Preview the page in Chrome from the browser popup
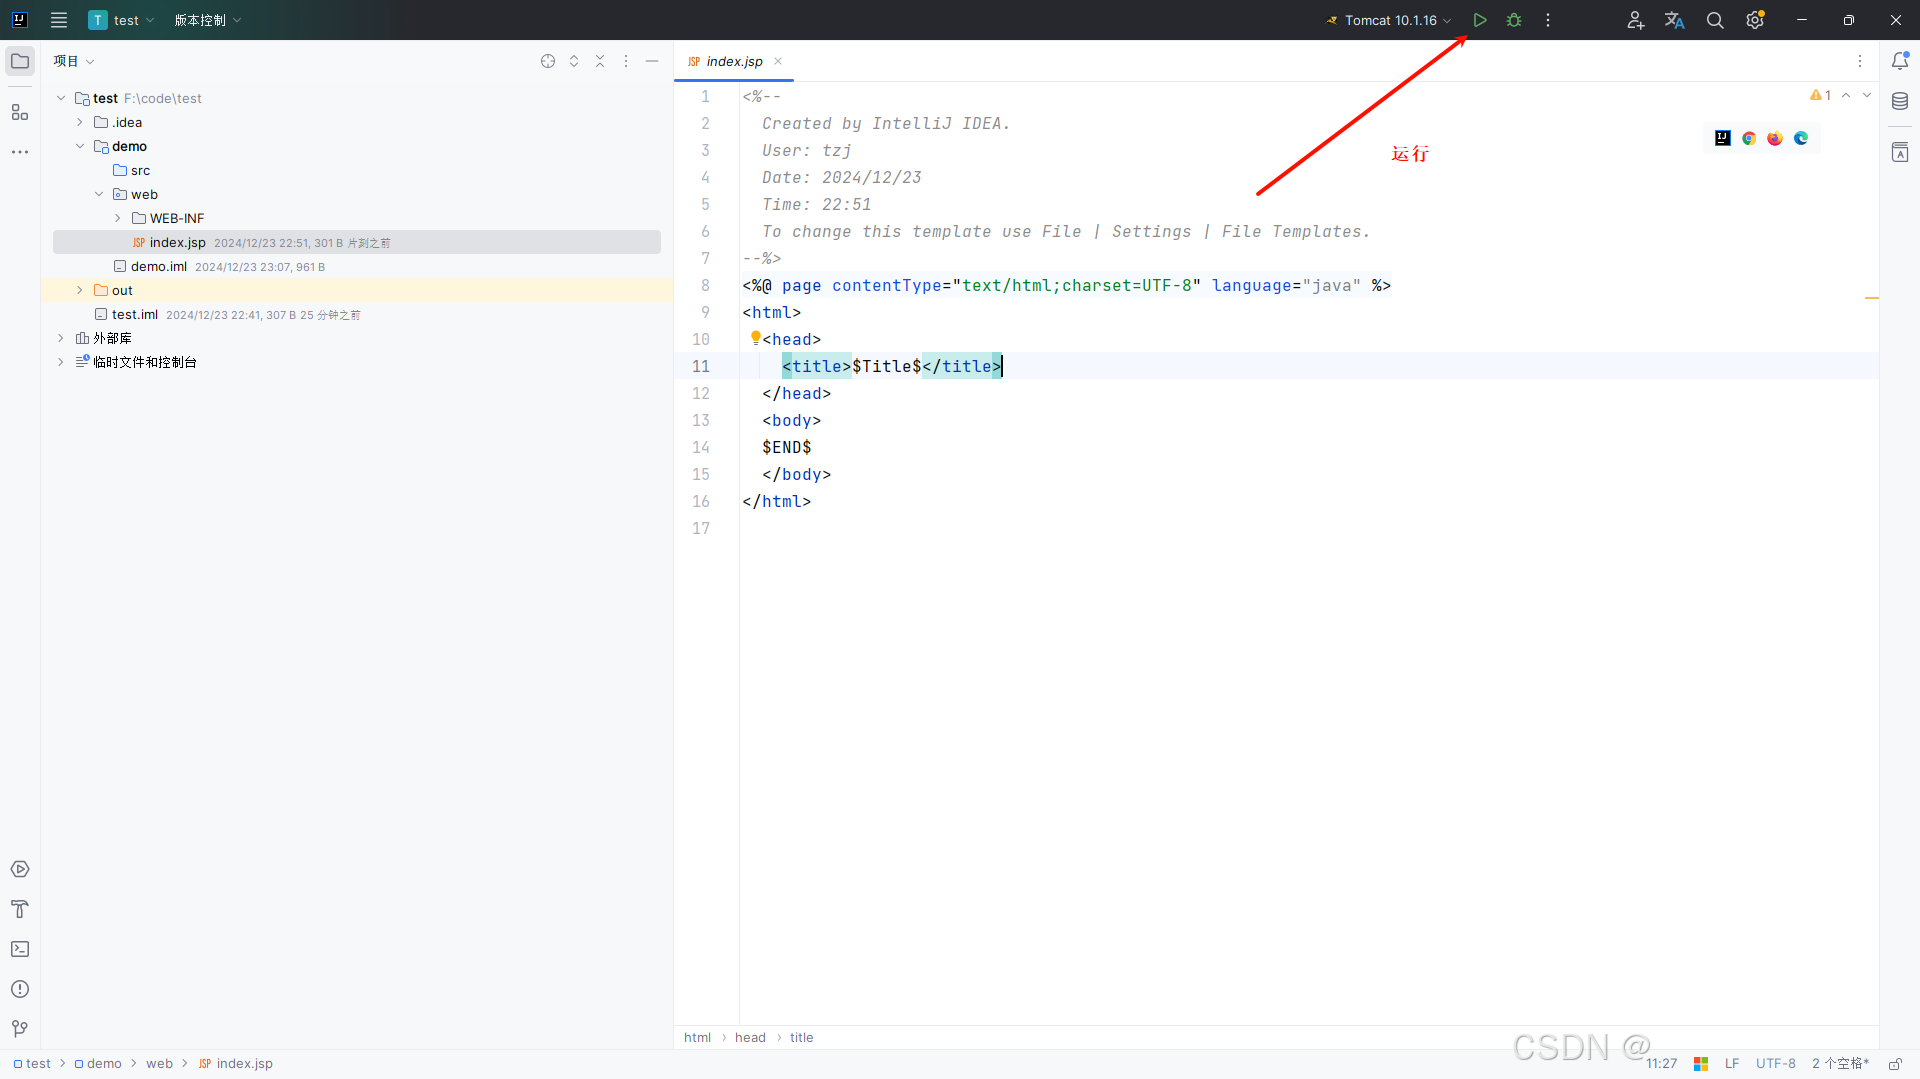 [x=1749, y=138]
